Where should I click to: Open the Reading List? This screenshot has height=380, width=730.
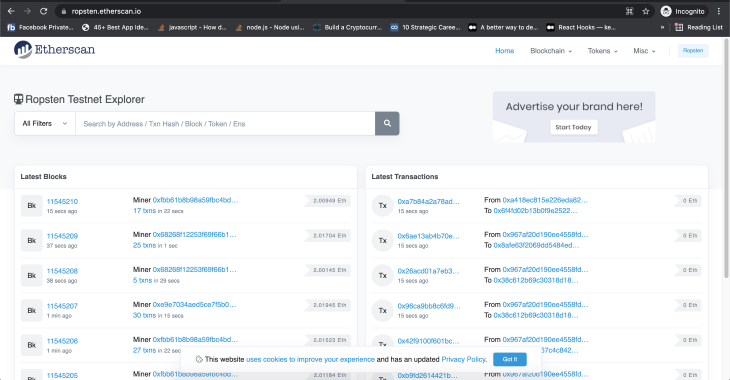coord(699,27)
